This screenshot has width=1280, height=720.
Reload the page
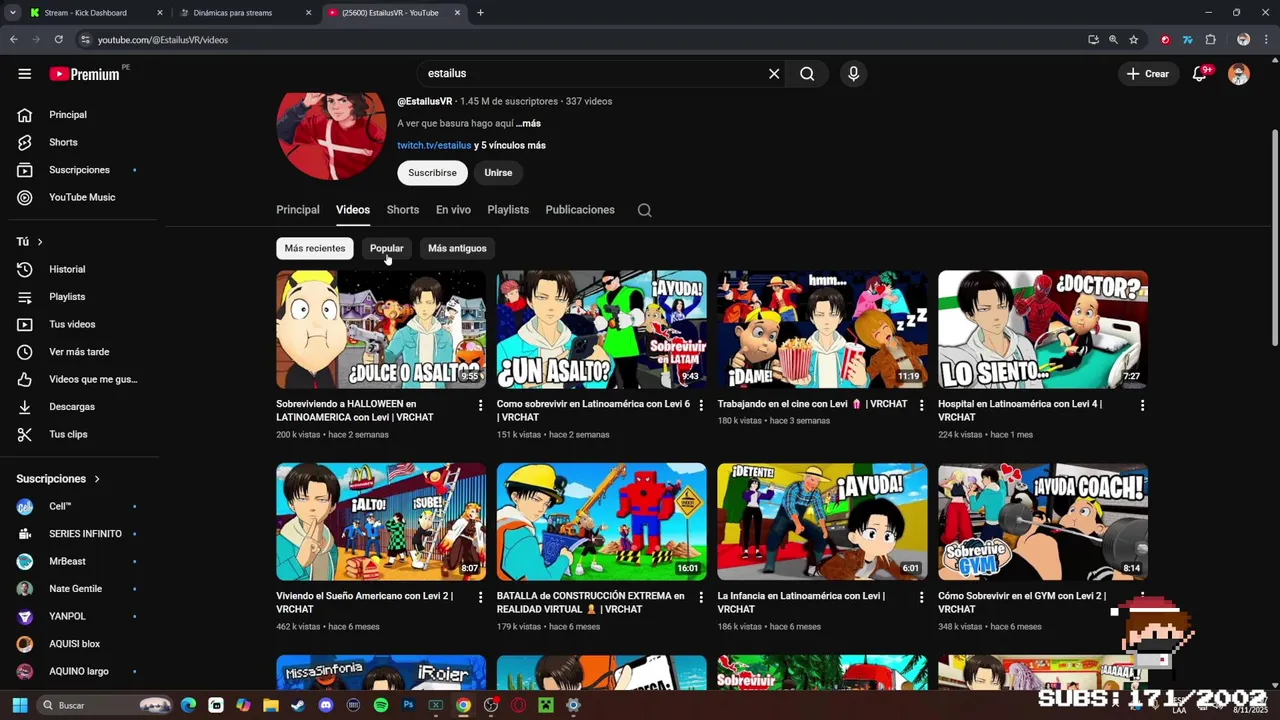pyautogui.click(x=58, y=40)
